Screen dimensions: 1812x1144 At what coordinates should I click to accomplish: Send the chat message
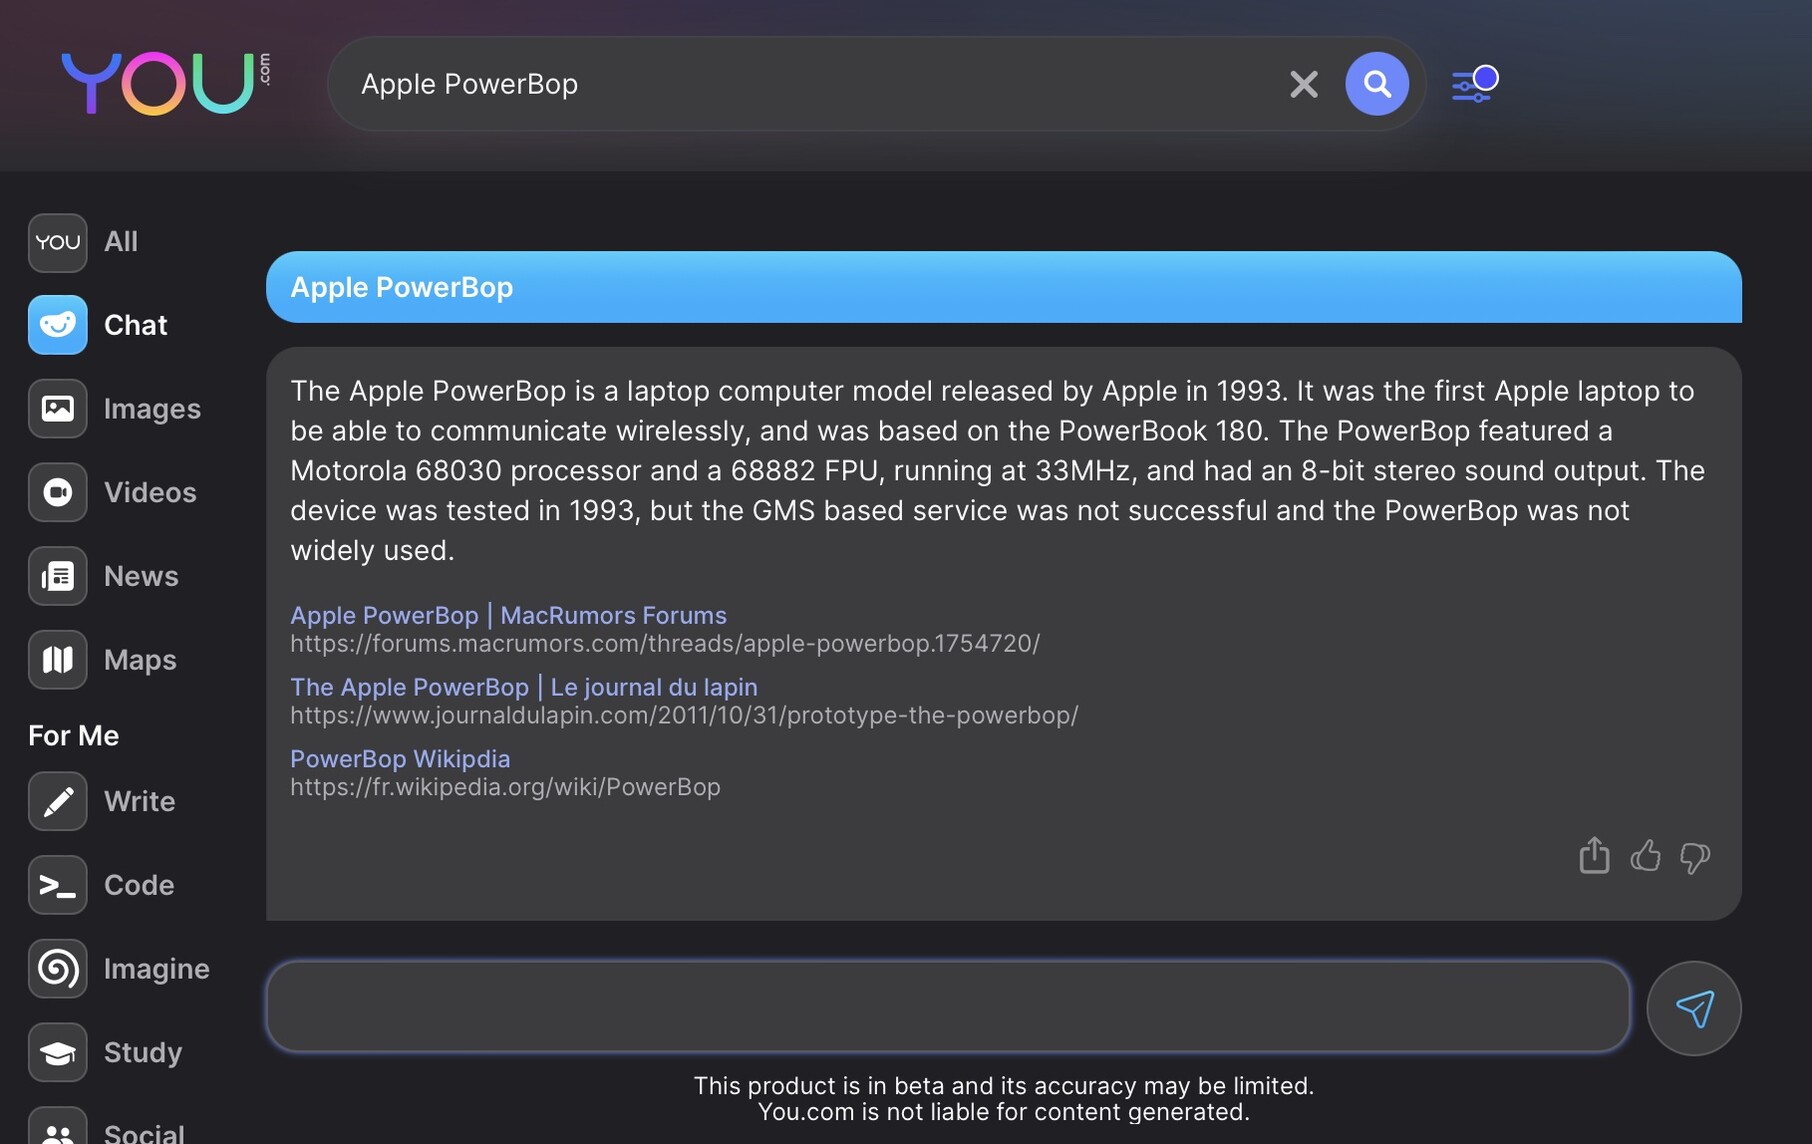point(1693,1008)
